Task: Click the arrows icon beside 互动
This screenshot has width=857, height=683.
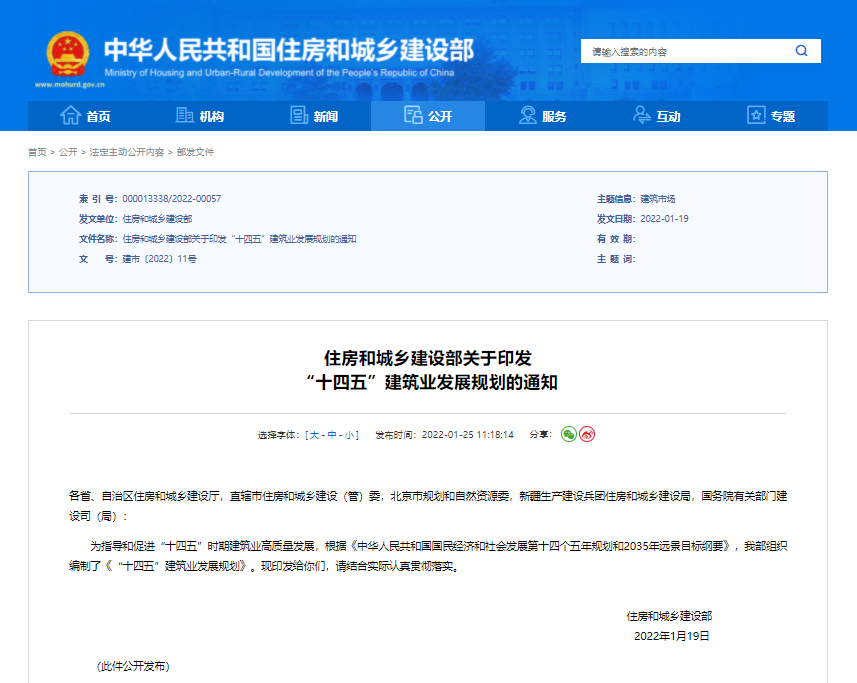Action: pos(642,116)
